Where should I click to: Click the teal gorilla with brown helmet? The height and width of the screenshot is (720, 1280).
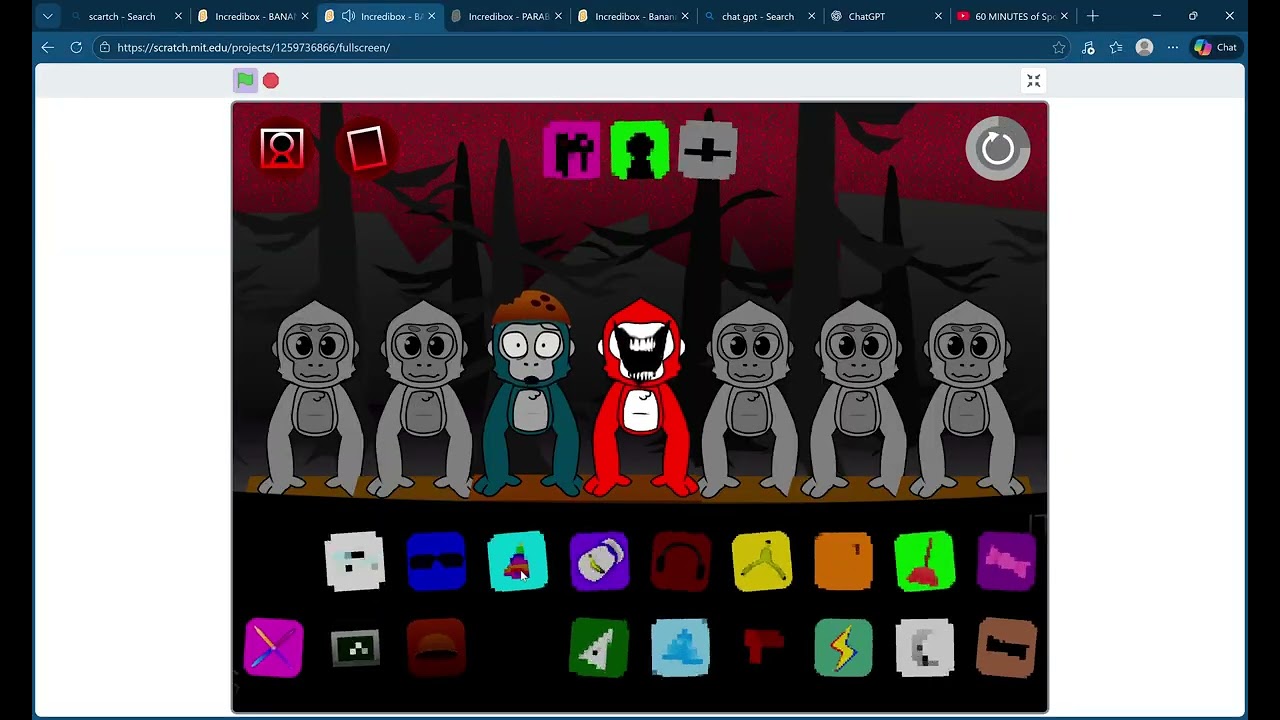[x=531, y=395]
